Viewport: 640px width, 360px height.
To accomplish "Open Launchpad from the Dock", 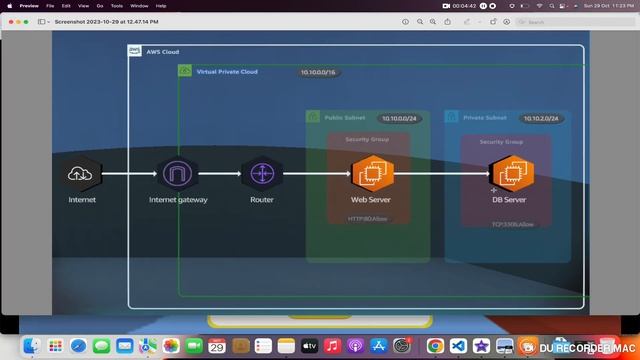I will coord(55,346).
